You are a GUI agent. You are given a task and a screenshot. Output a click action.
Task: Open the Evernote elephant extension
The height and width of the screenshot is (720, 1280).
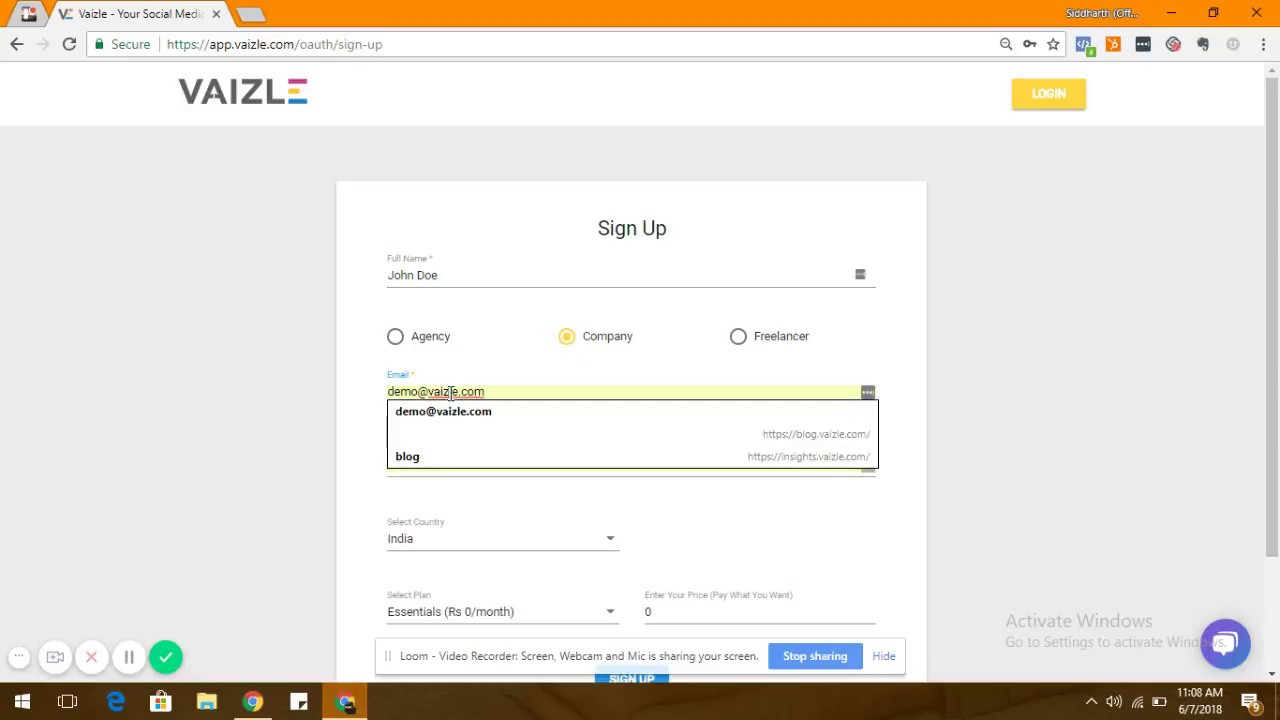click(x=1203, y=44)
